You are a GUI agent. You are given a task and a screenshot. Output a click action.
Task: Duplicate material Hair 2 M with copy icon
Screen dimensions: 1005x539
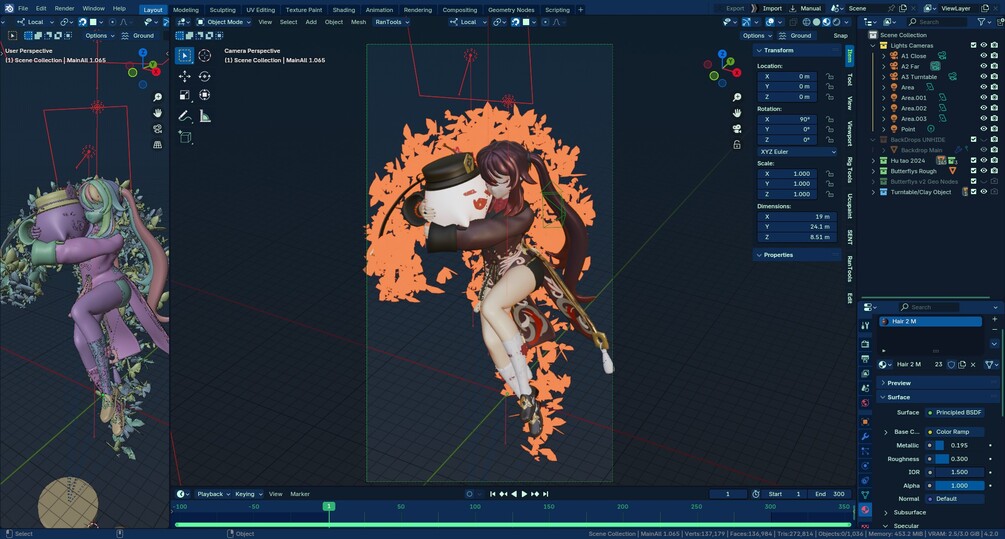pyautogui.click(x=962, y=365)
